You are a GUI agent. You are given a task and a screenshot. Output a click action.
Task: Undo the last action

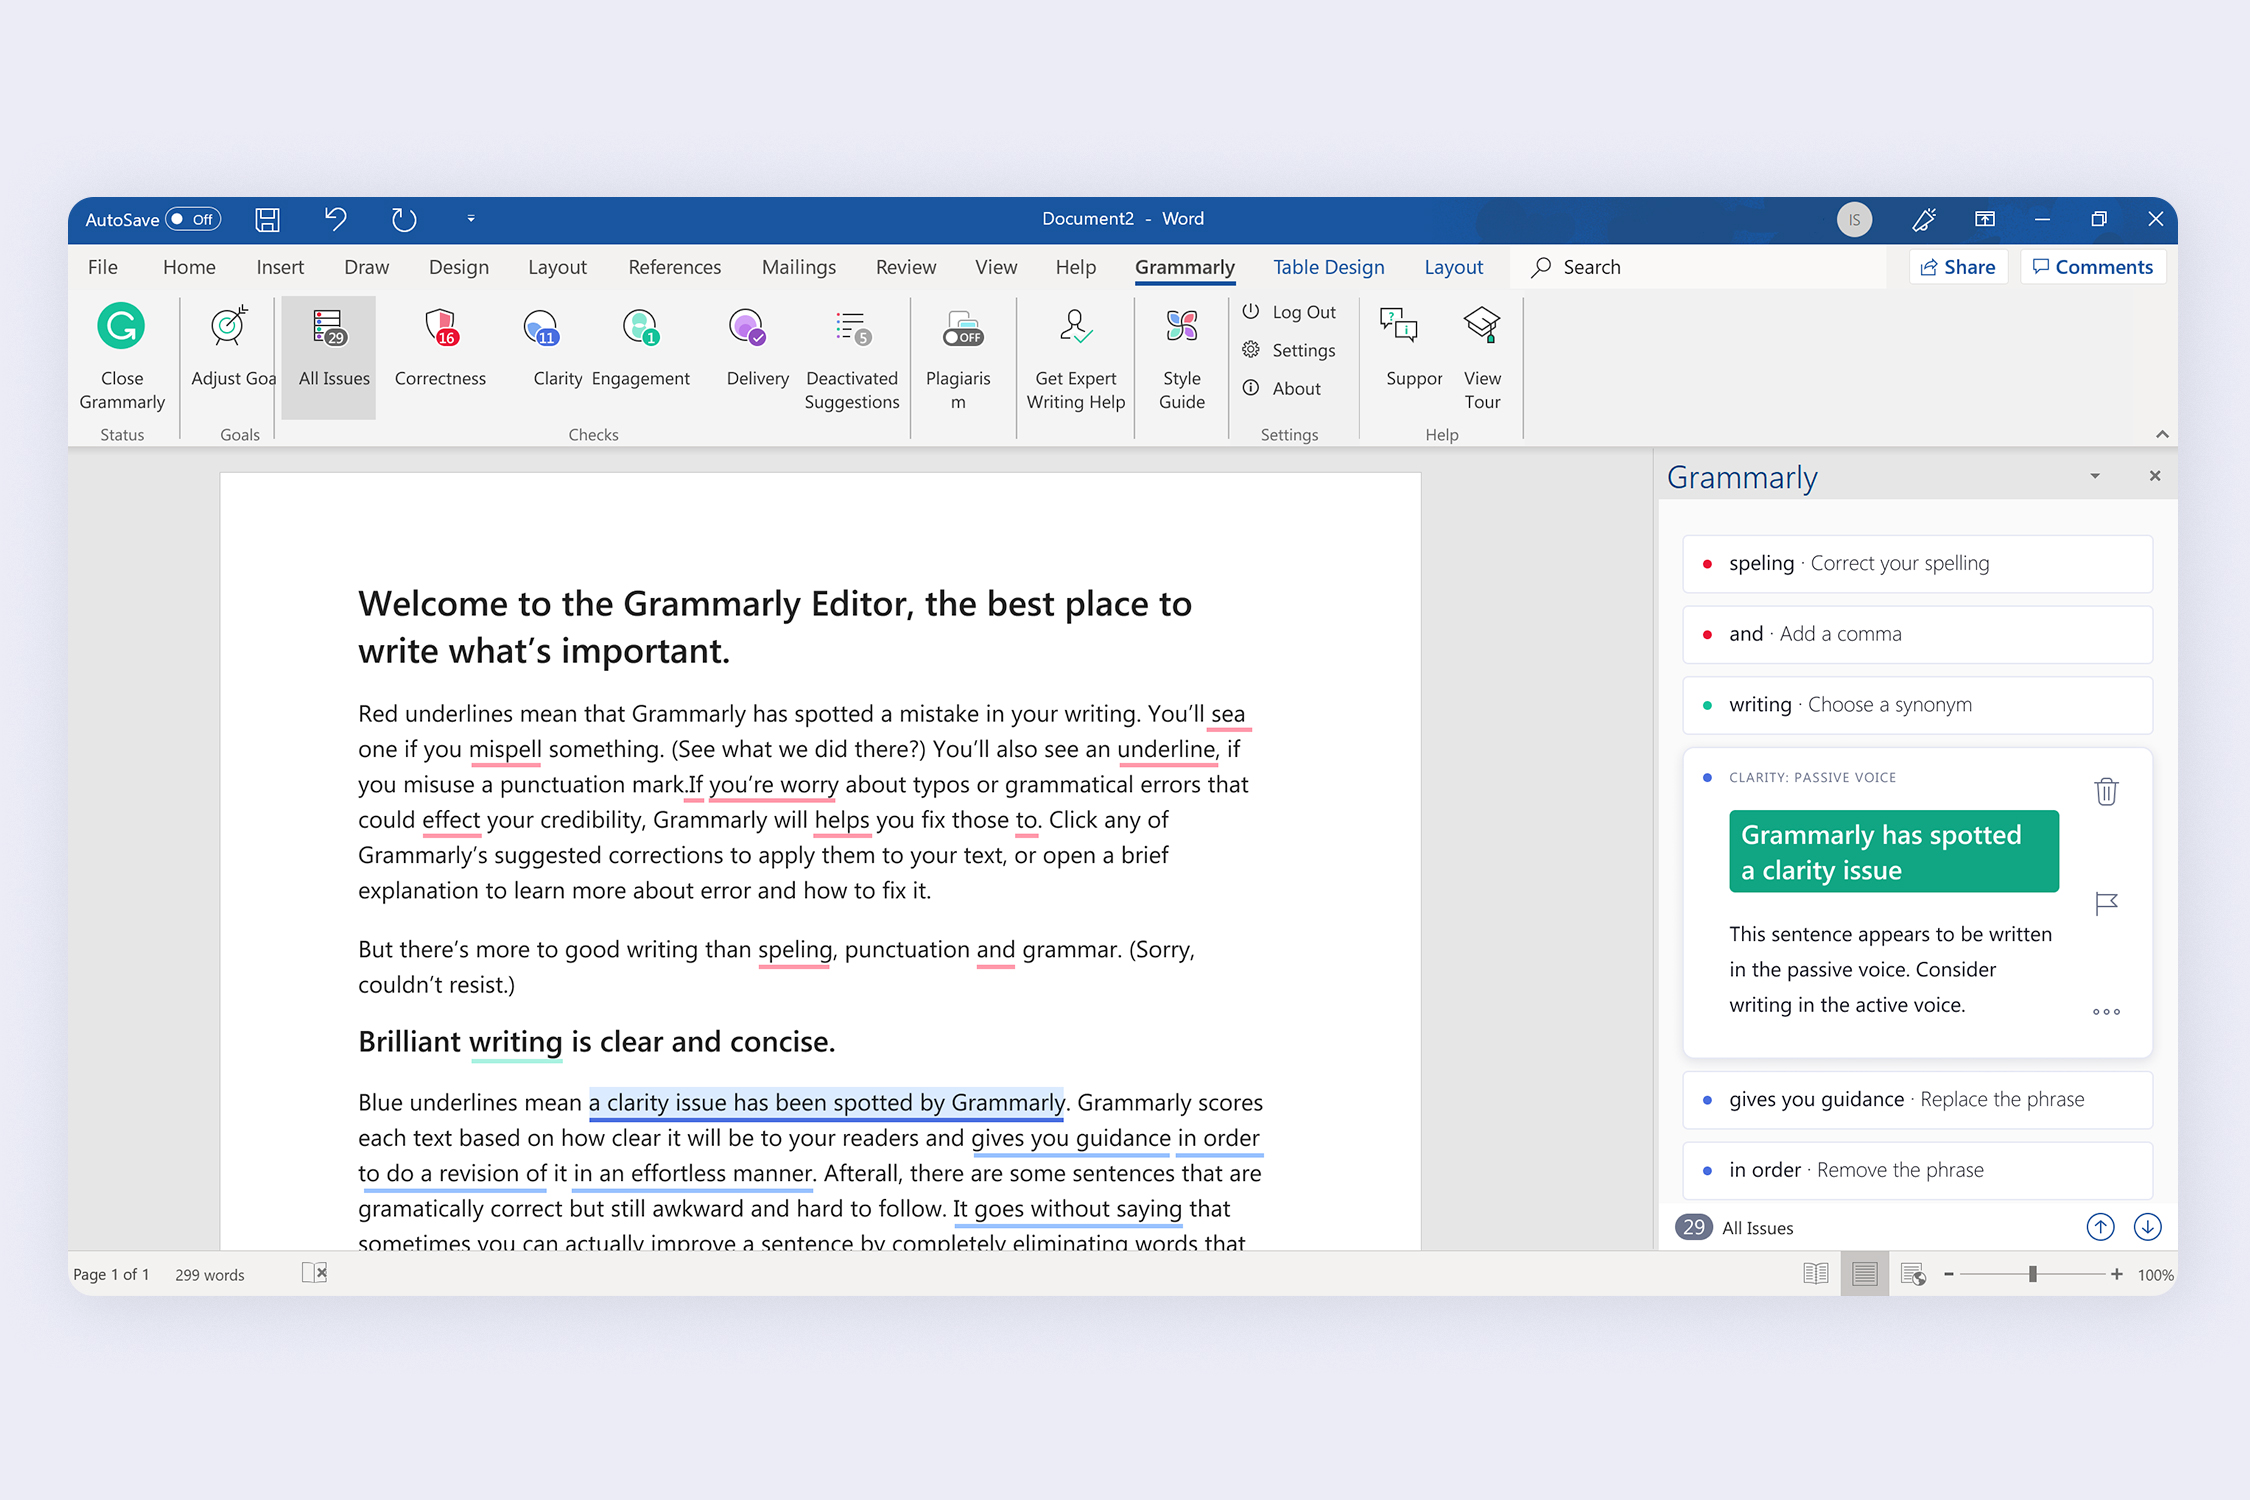pyautogui.click(x=336, y=219)
